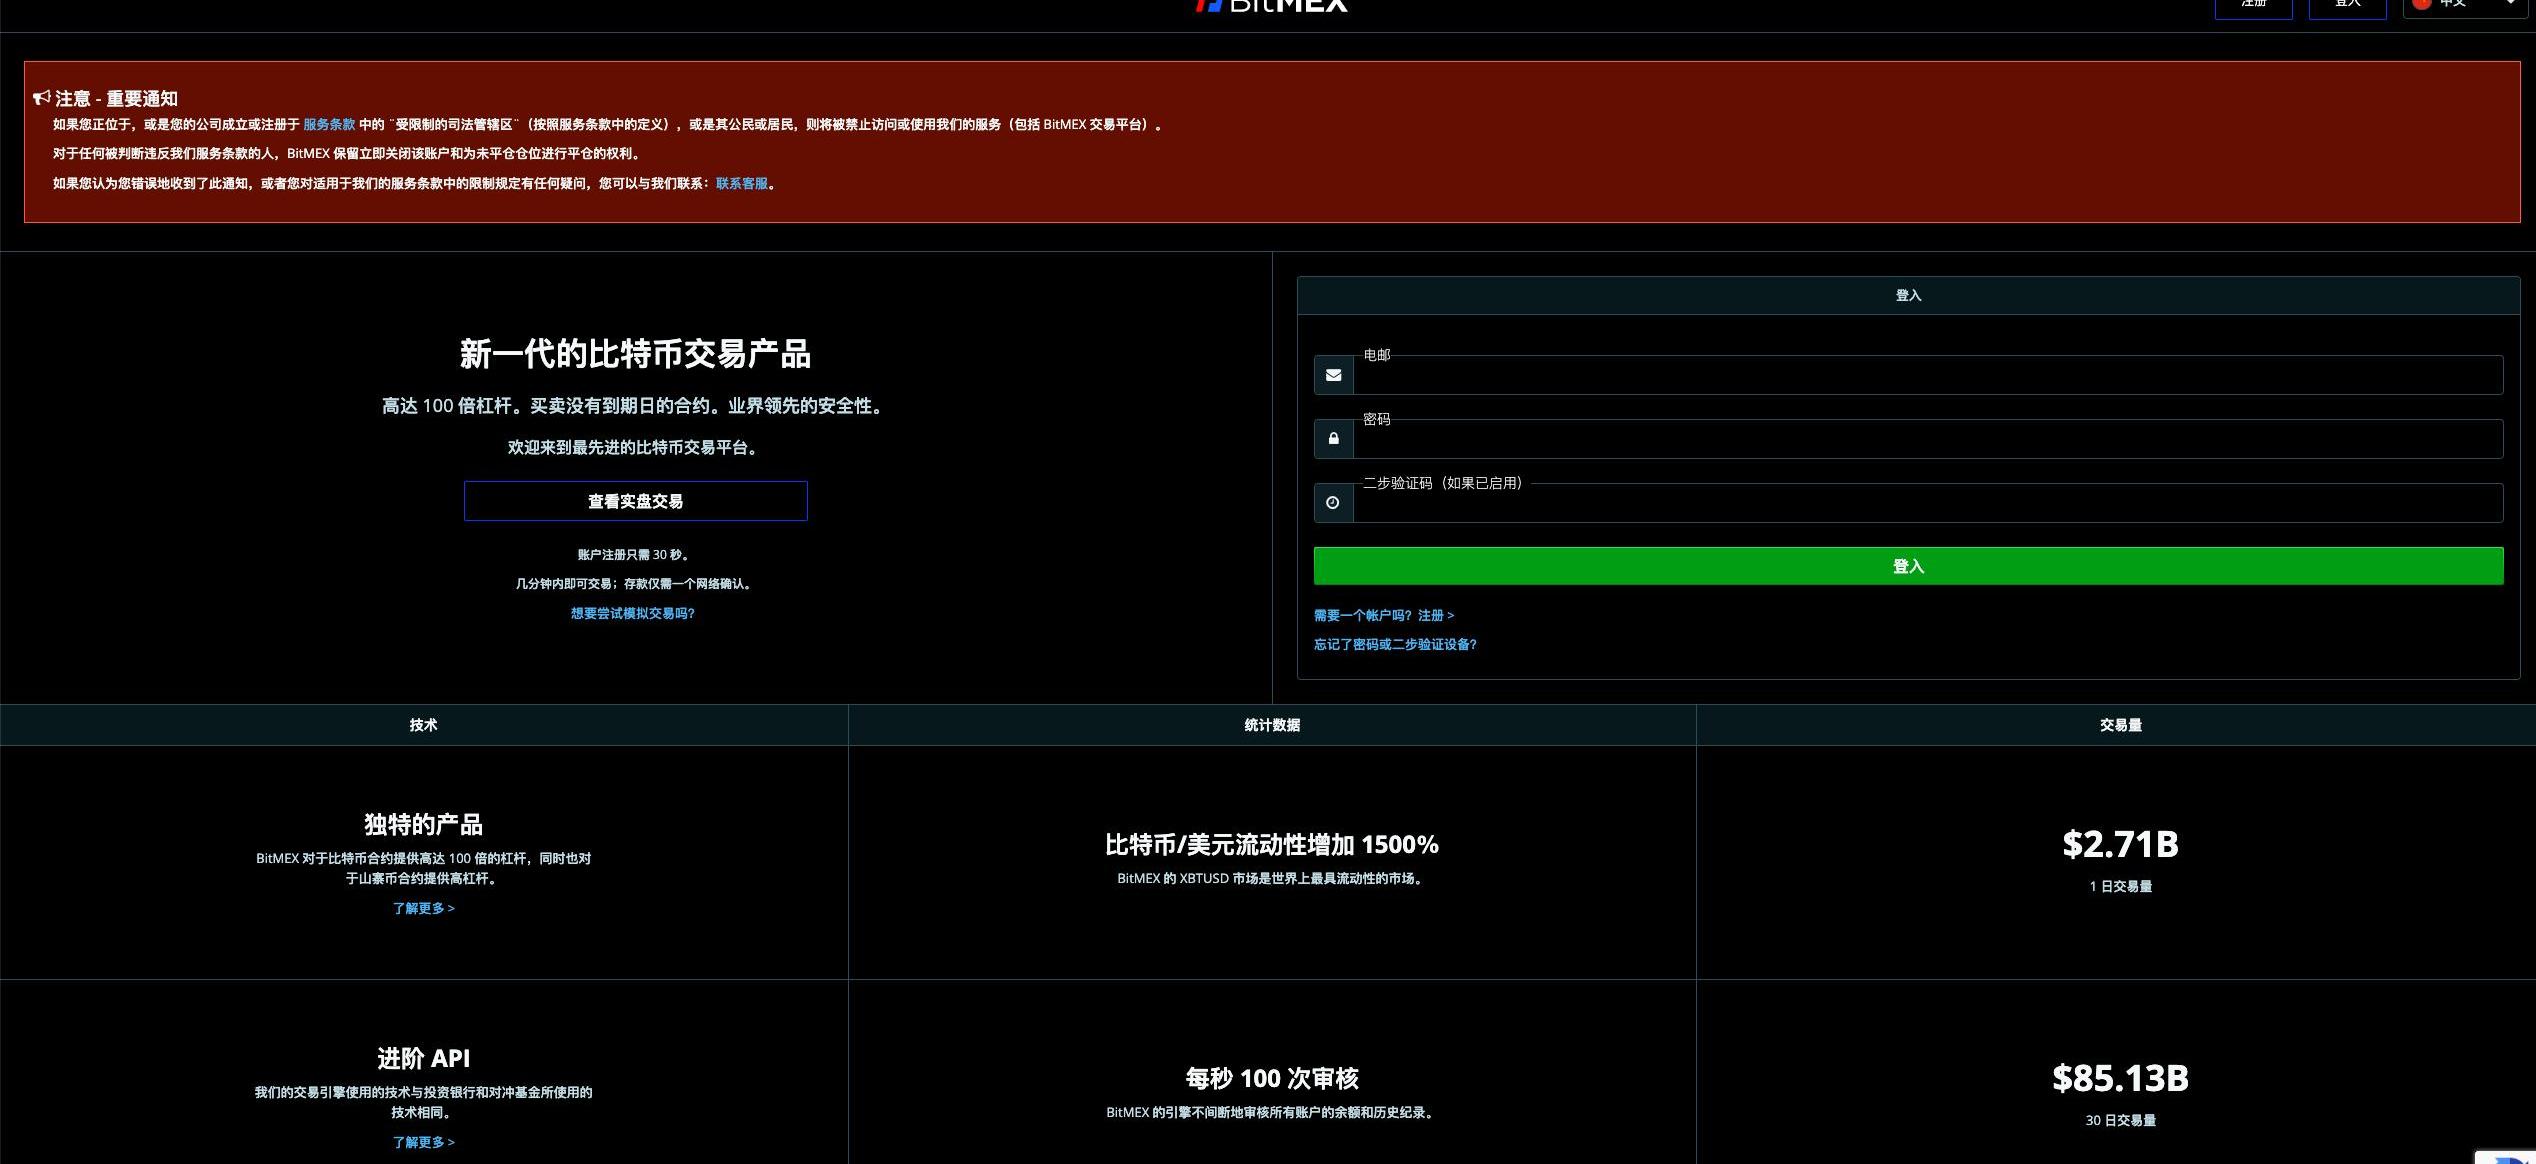2536x1164 pixels.
Task: Click the lock icon beside the password field
Action: (1333, 439)
